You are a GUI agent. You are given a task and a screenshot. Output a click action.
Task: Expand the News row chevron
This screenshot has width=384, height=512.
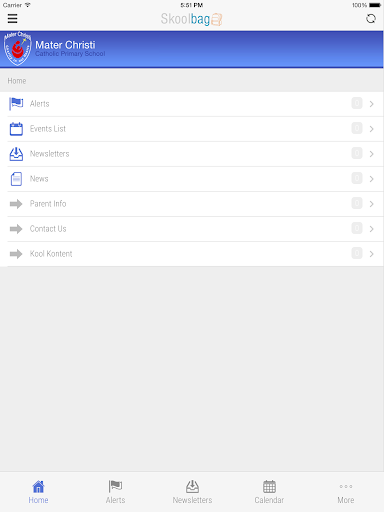tap(371, 179)
